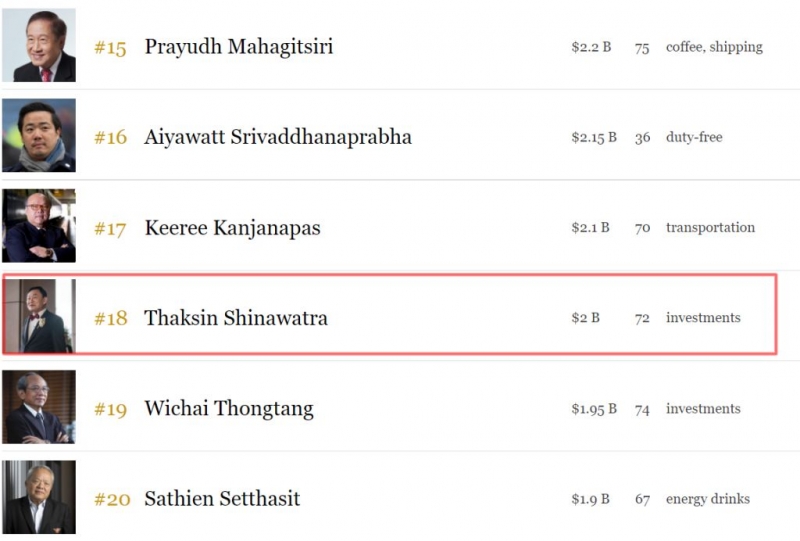Click the thumbnail in the highlighted #18 row
Image resolution: width=800 pixels, height=541 pixels.
pos(38,317)
